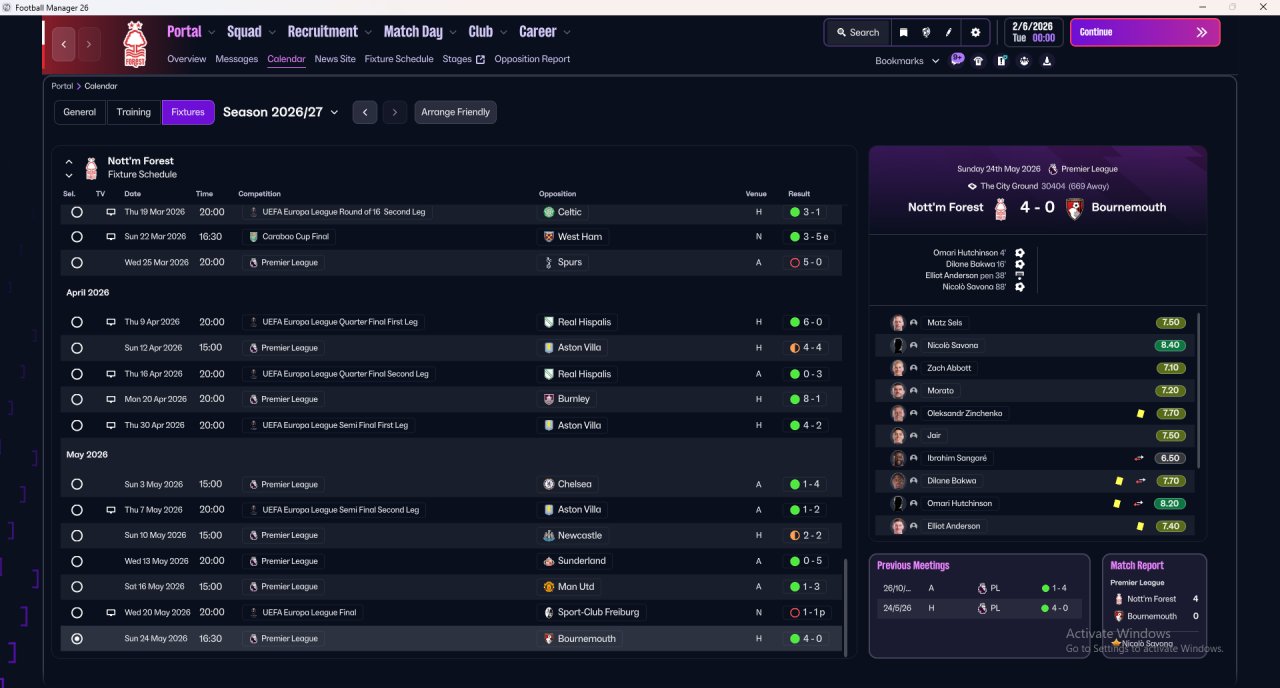Select the Man Utd fixture radio button
This screenshot has width=1280, height=688.
pos(77,587)
